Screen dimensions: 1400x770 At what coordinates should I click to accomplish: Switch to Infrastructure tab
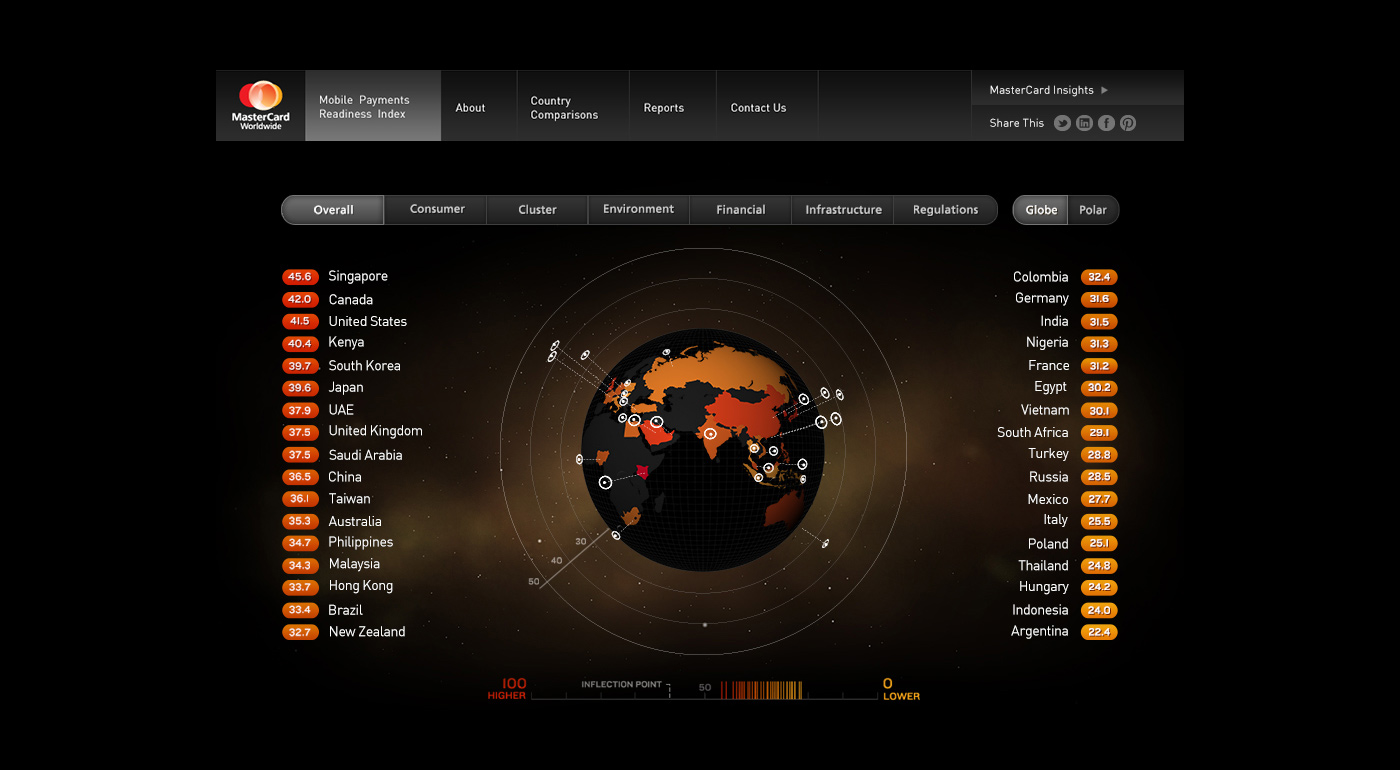click(x=843, y=210)
